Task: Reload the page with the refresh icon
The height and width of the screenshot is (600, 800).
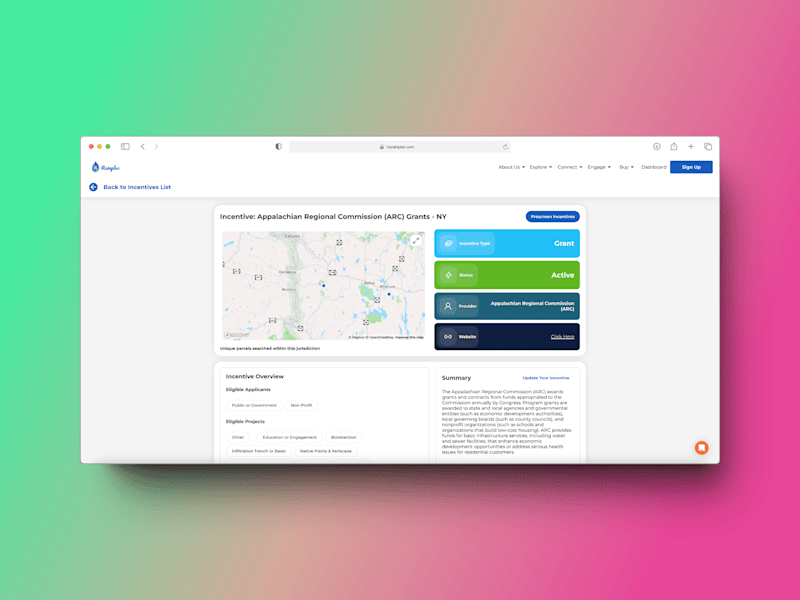Action: point(505,147)
